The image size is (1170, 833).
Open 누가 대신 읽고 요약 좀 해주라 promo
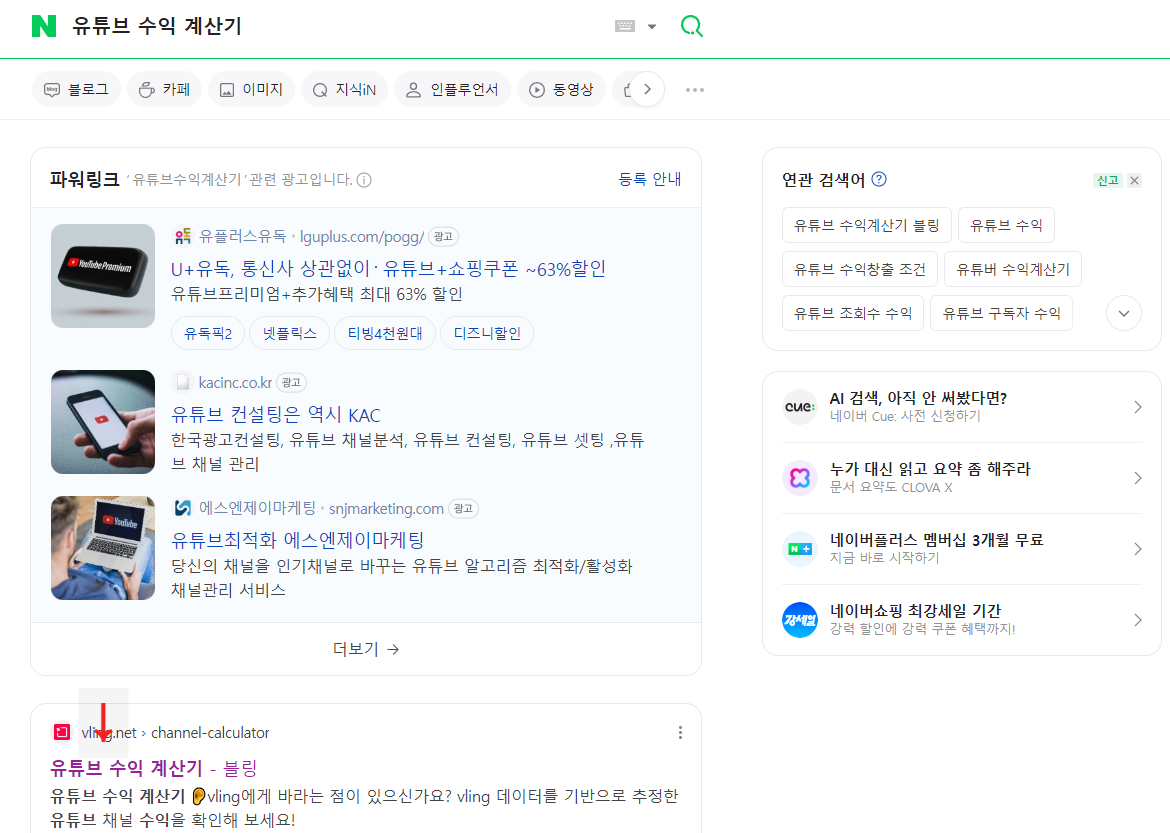point(930,469)
